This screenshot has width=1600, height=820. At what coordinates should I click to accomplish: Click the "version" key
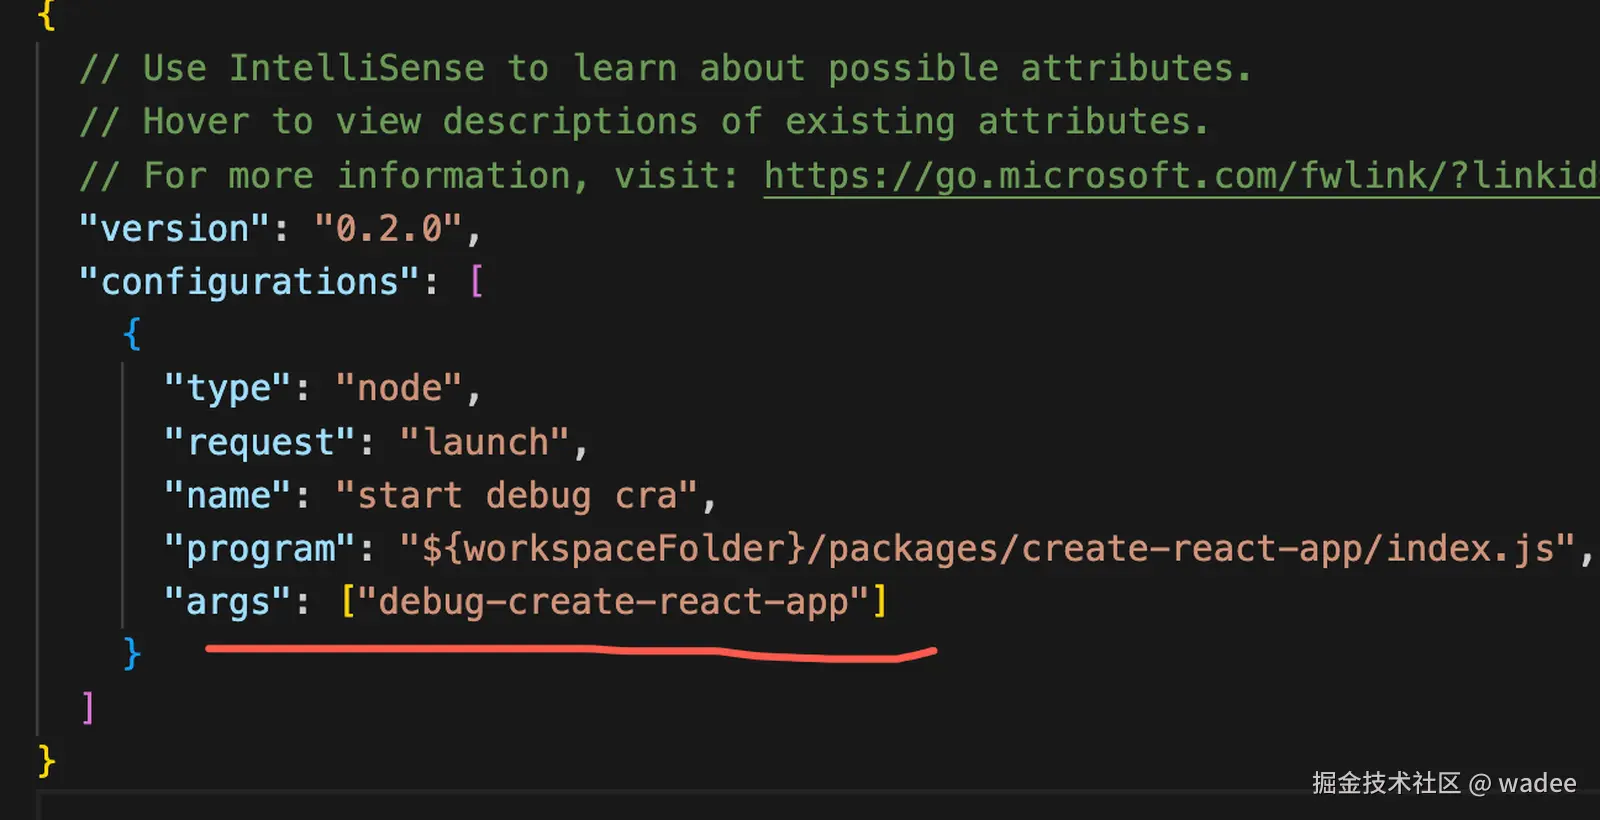[174, 229]
